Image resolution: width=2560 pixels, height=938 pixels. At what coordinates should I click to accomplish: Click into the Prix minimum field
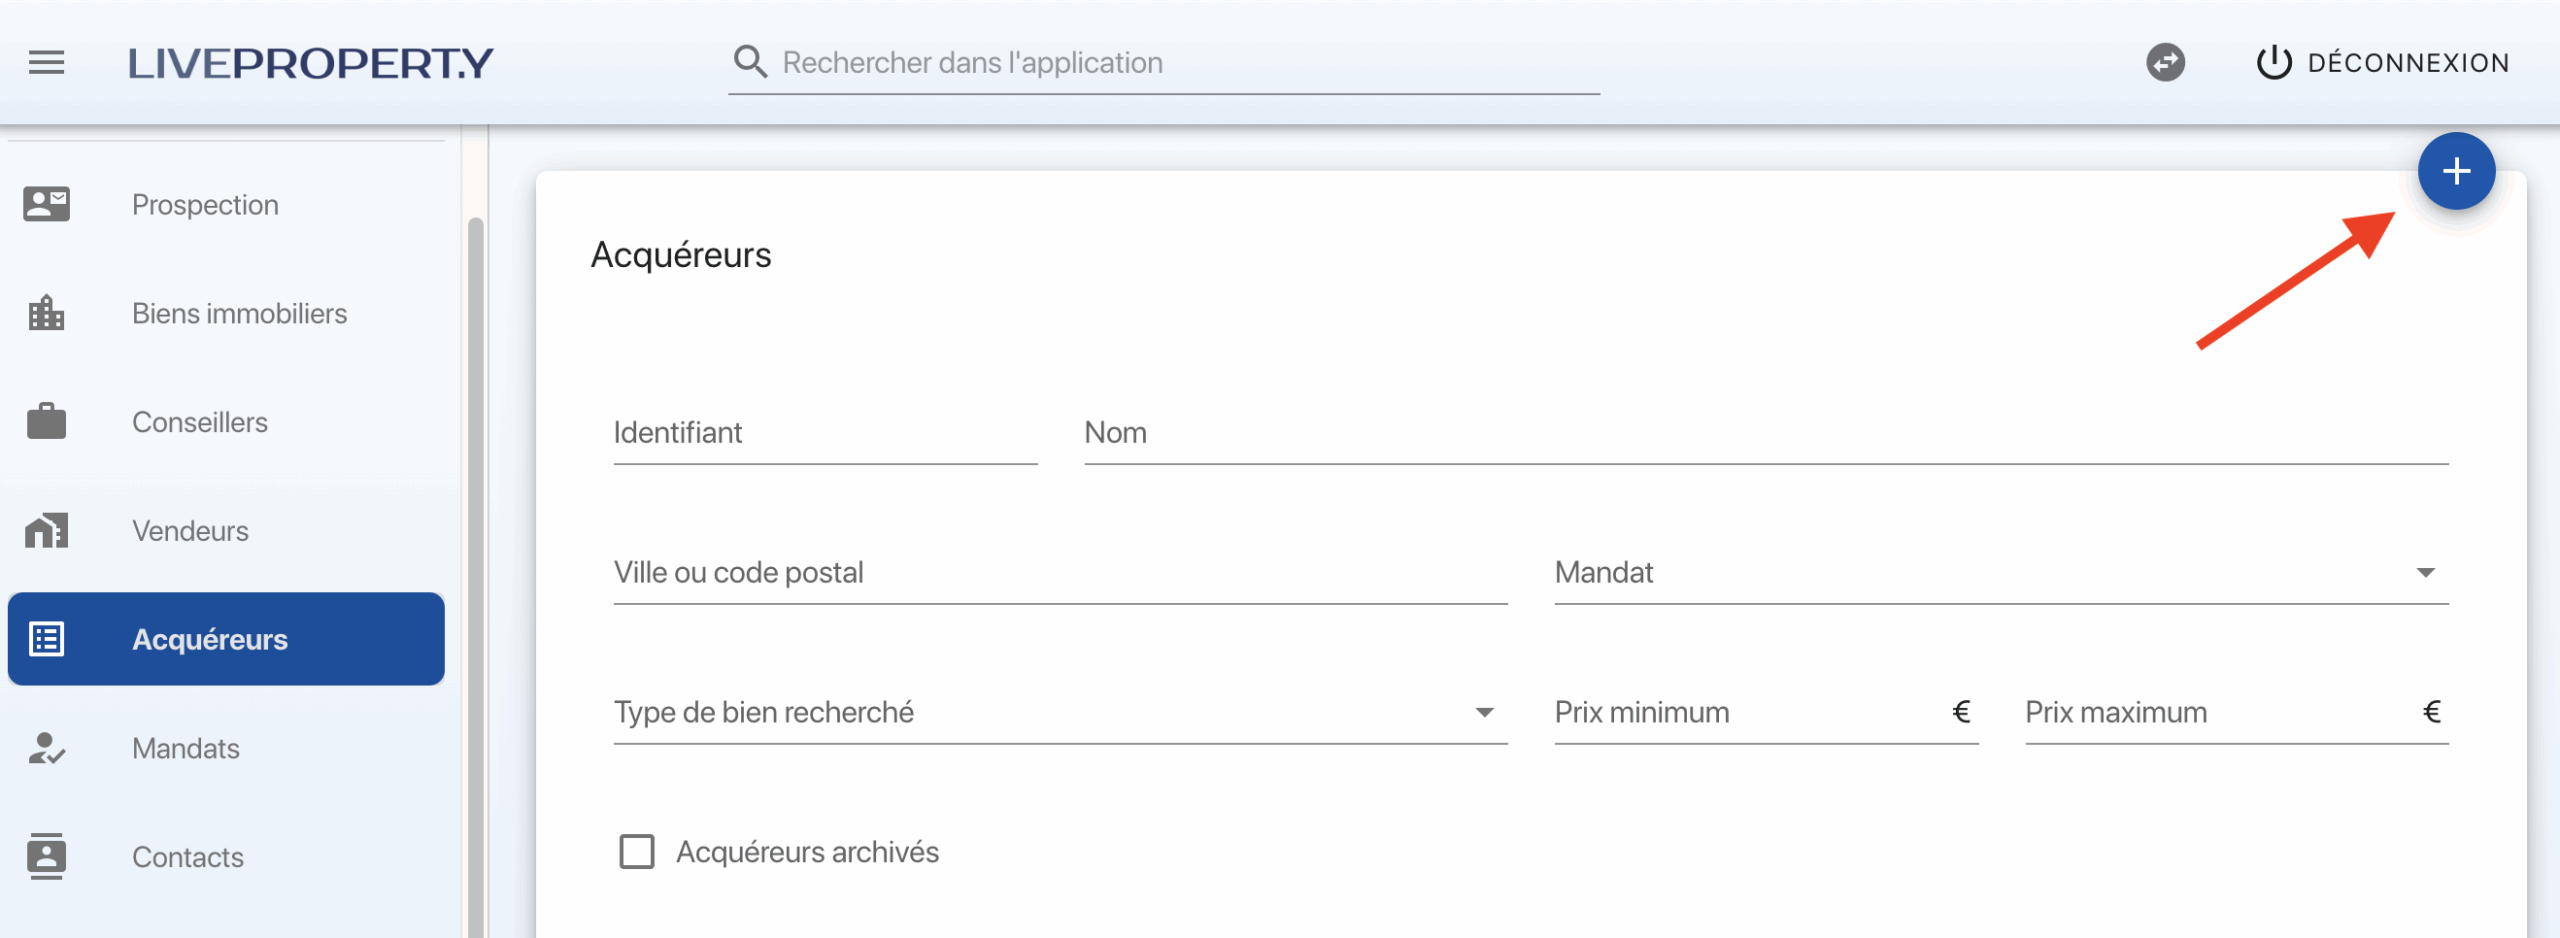(1750, 713)
